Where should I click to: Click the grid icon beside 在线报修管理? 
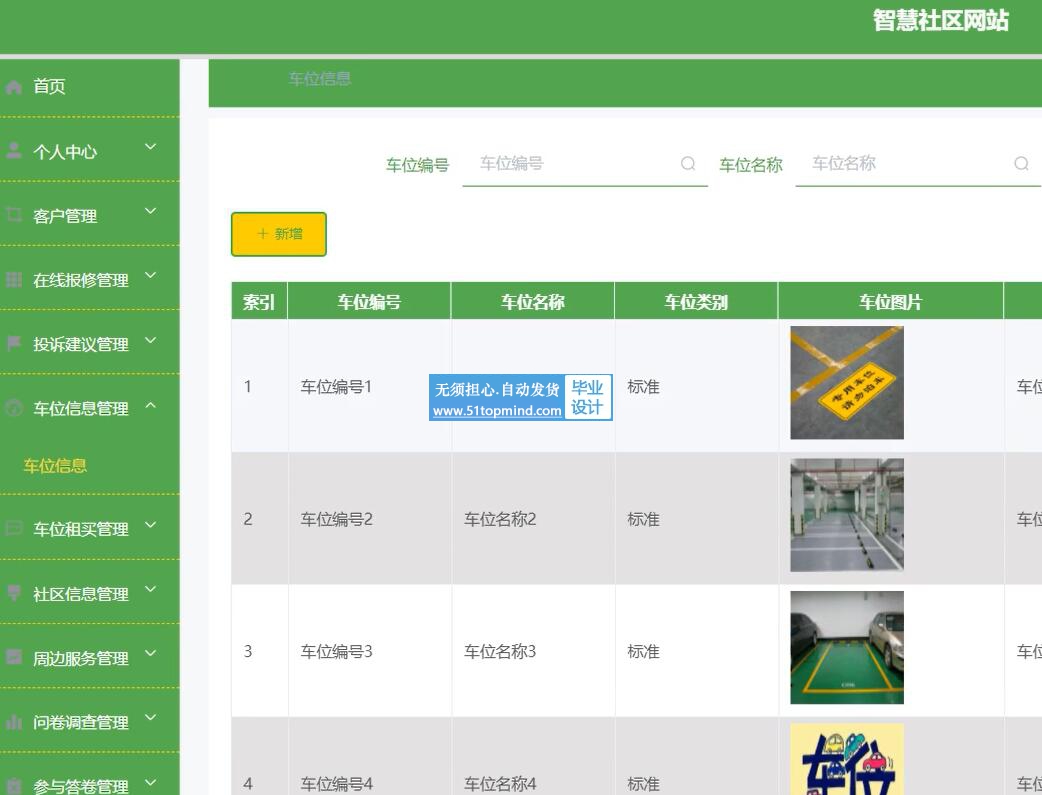13,280
